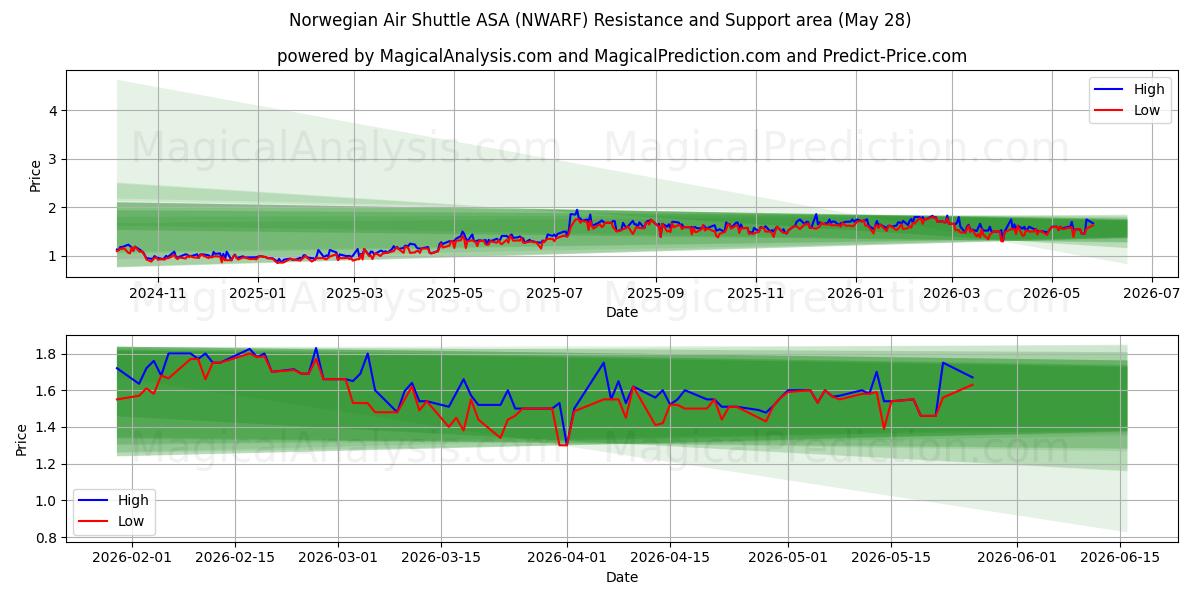Click the red Low line swatch in lower legend
Image resolution: width=1200 pixels, height=600 pixels.
[95, 521]
